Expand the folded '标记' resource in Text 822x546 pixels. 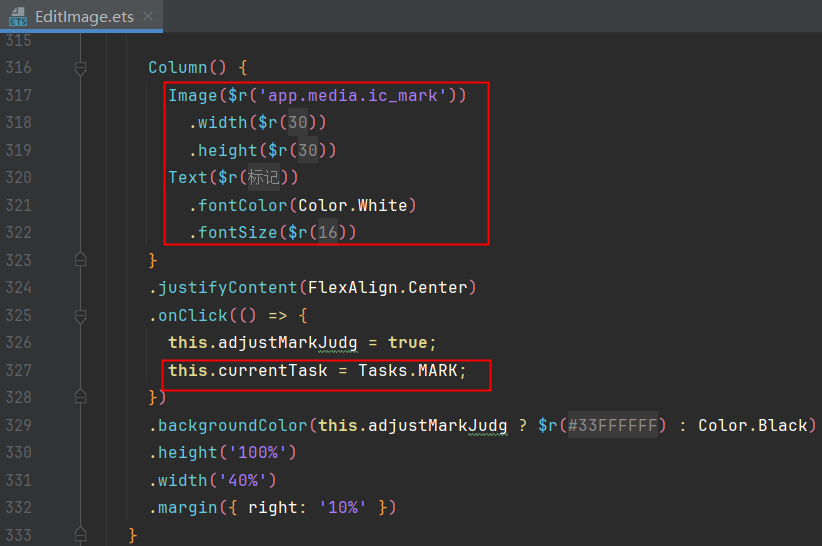tap(263, 177)
